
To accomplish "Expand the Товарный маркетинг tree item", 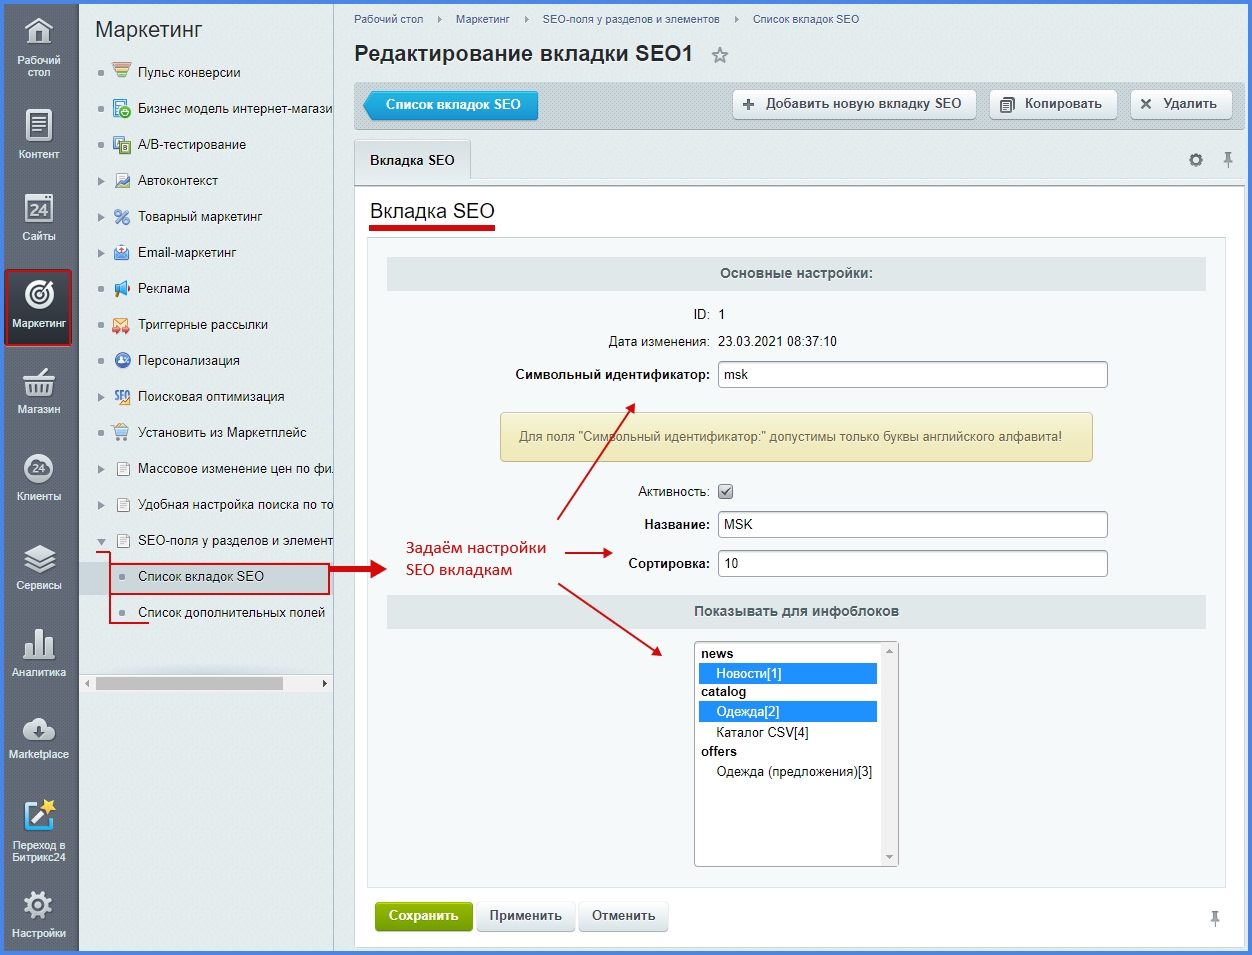I will [x=101, y=217].
